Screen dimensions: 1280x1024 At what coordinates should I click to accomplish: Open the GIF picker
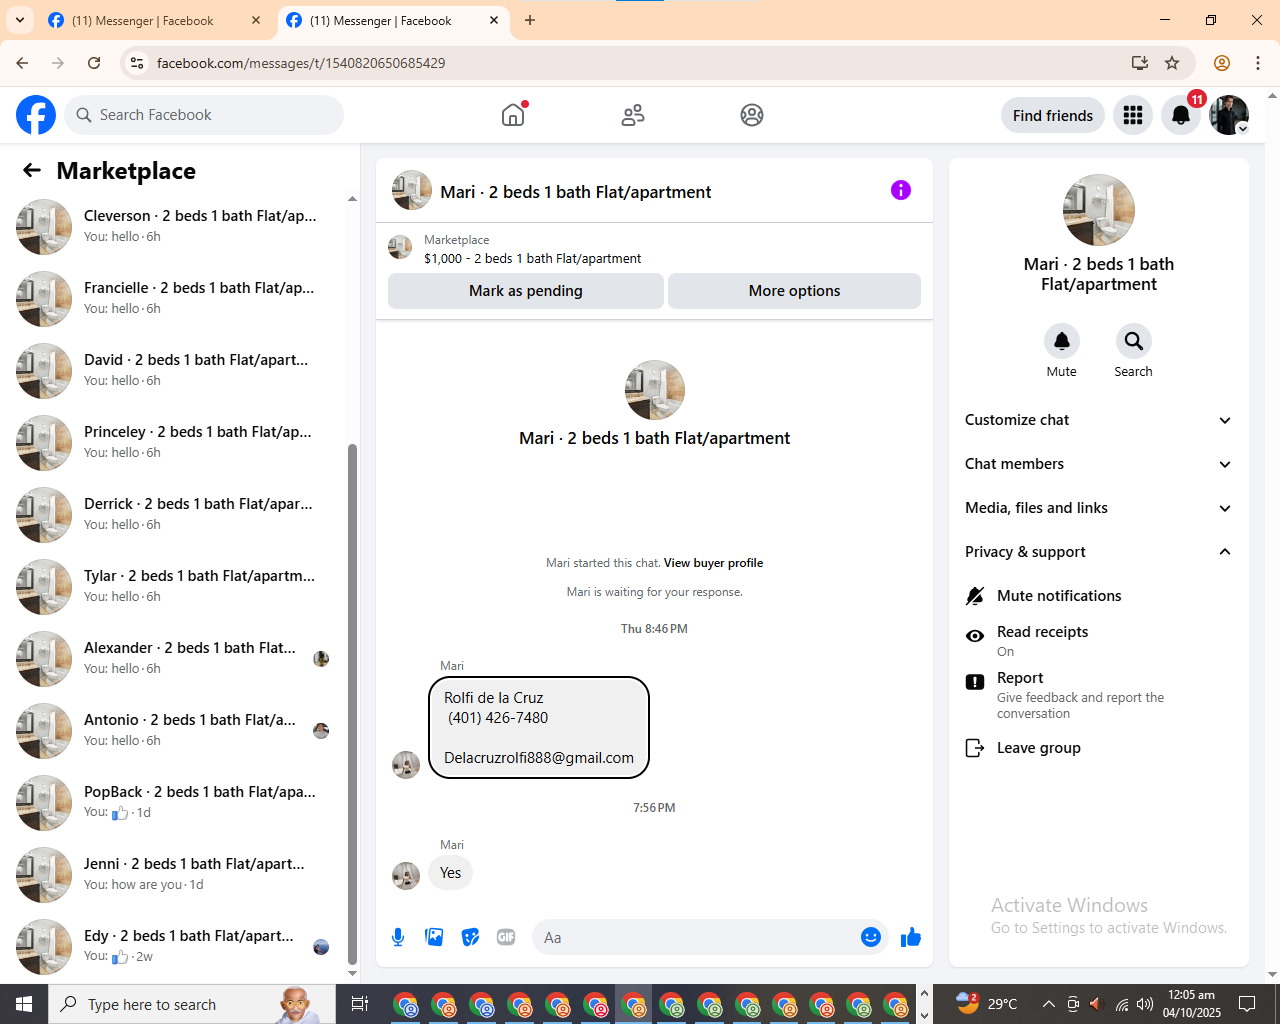(506, 937)
